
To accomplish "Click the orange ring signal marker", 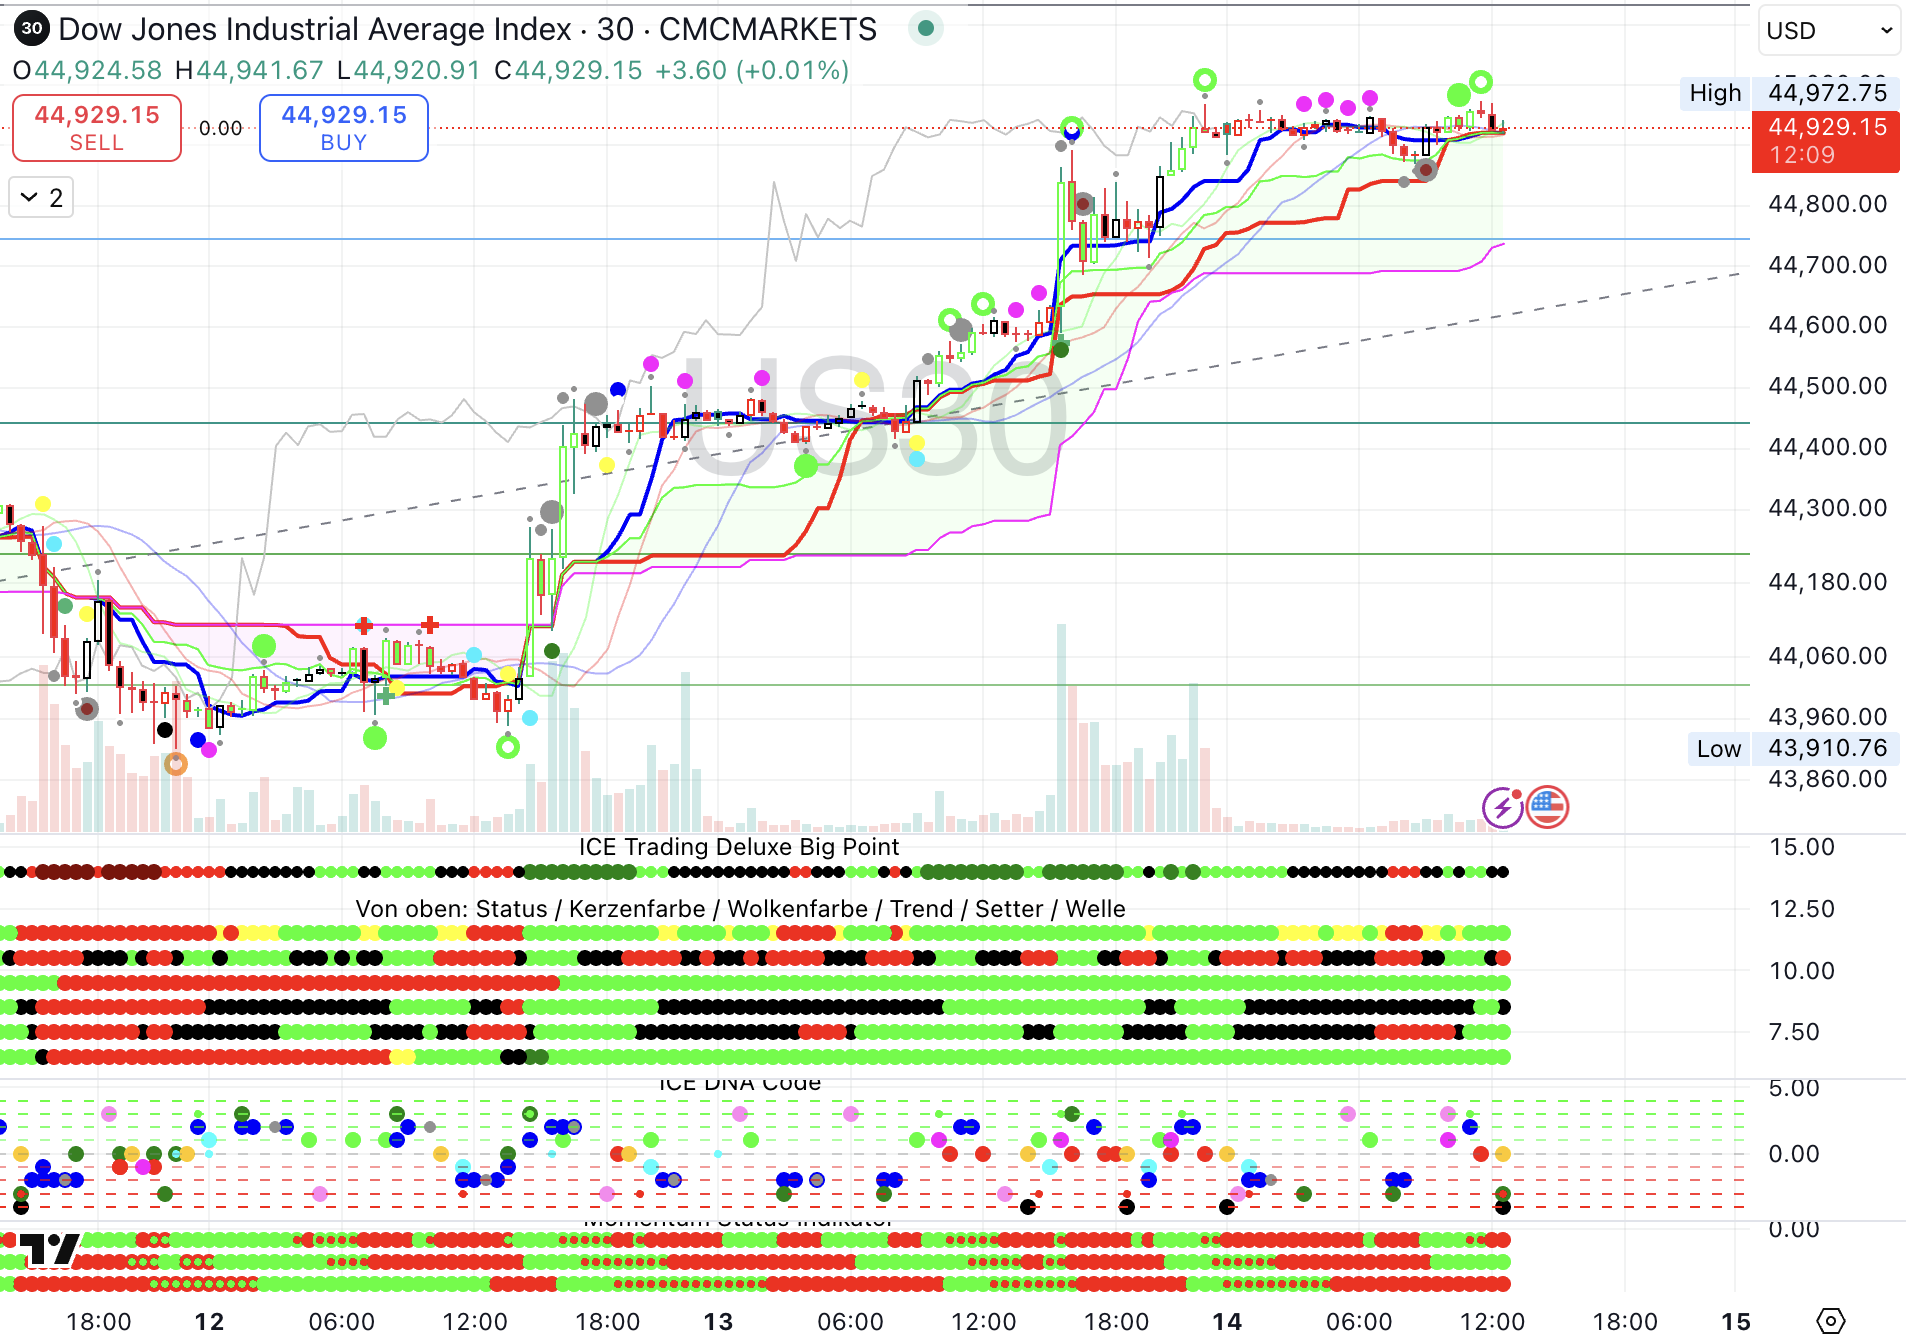I will [176, 764].
